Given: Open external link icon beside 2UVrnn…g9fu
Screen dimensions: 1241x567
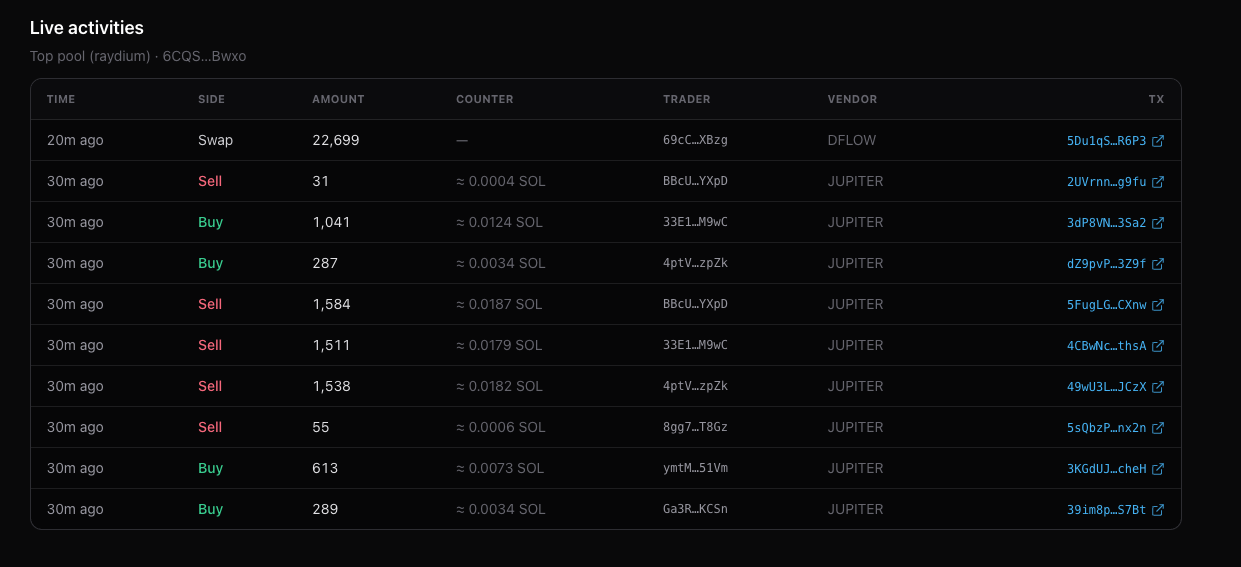Looking at the screenshot, I should tap(1158, 182).
